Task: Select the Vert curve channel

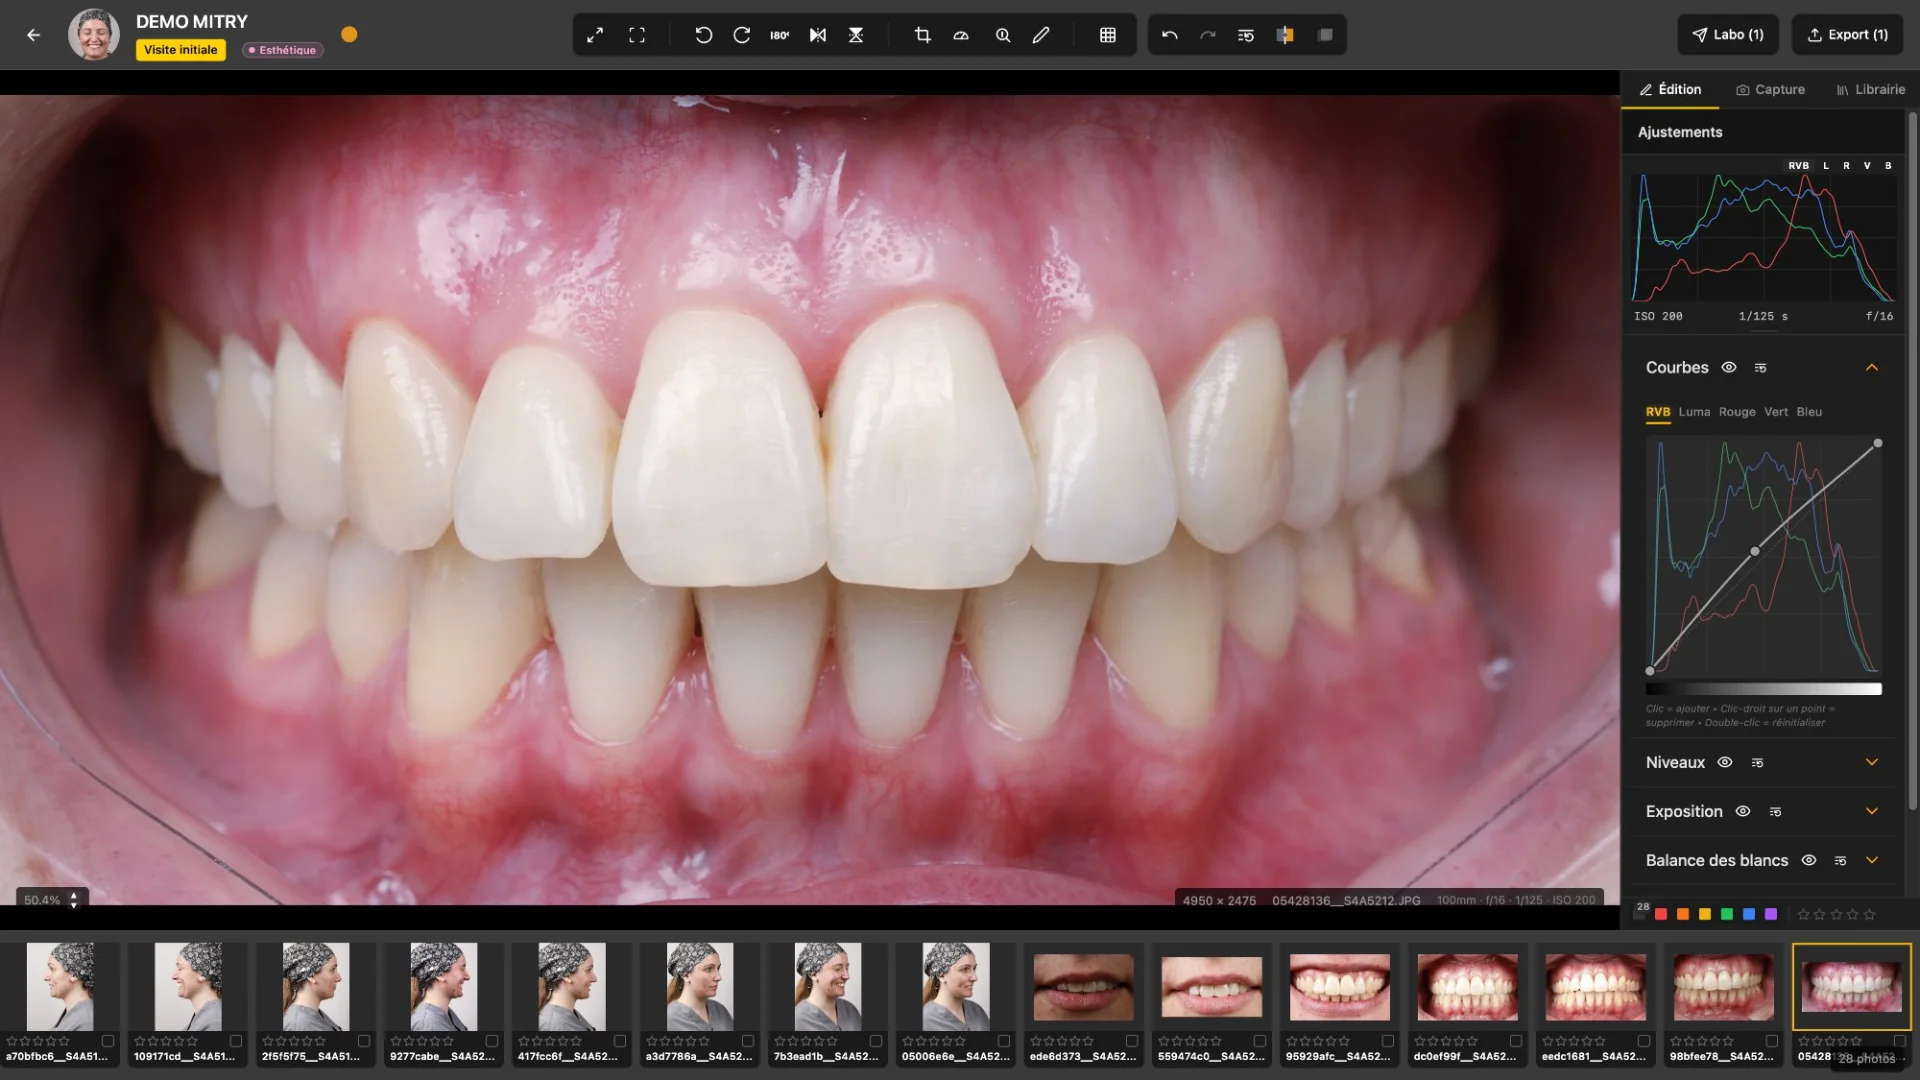Action: pos(1776,412)
